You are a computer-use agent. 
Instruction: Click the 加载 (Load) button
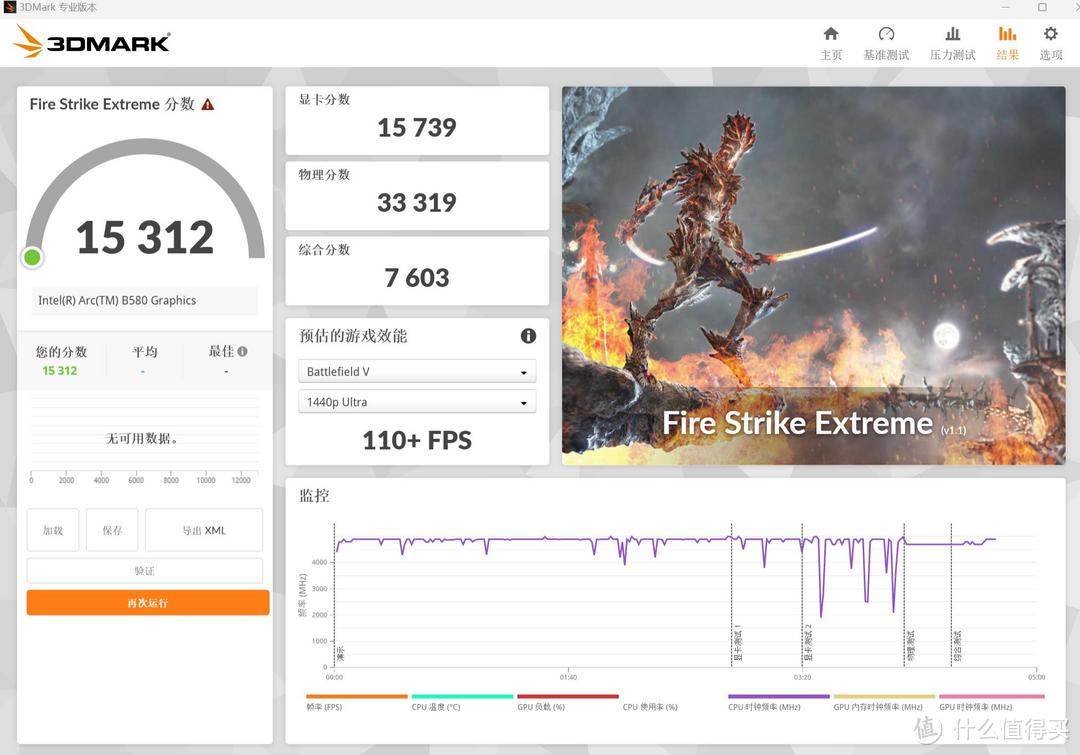point(53,530)
